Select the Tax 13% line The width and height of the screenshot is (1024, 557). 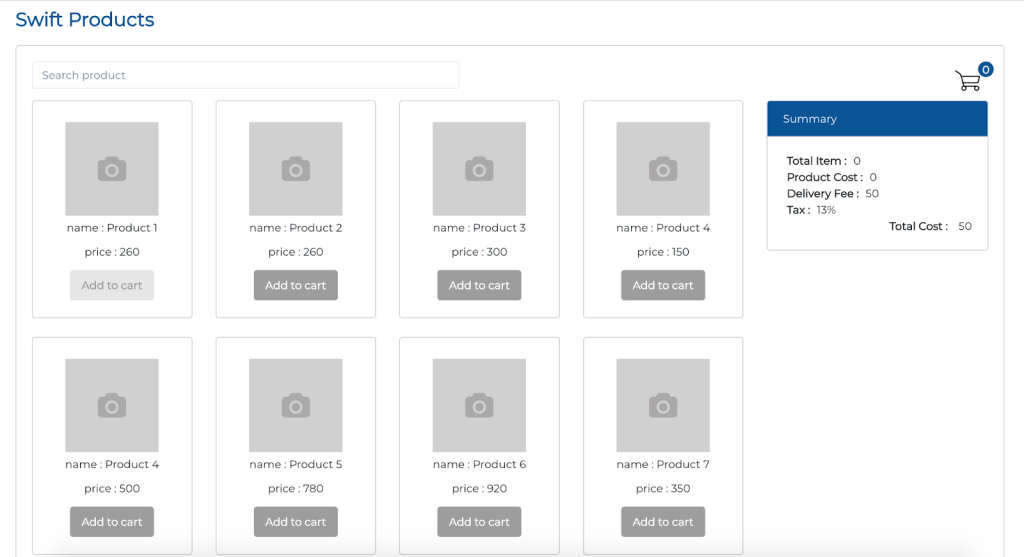[811, 210]
